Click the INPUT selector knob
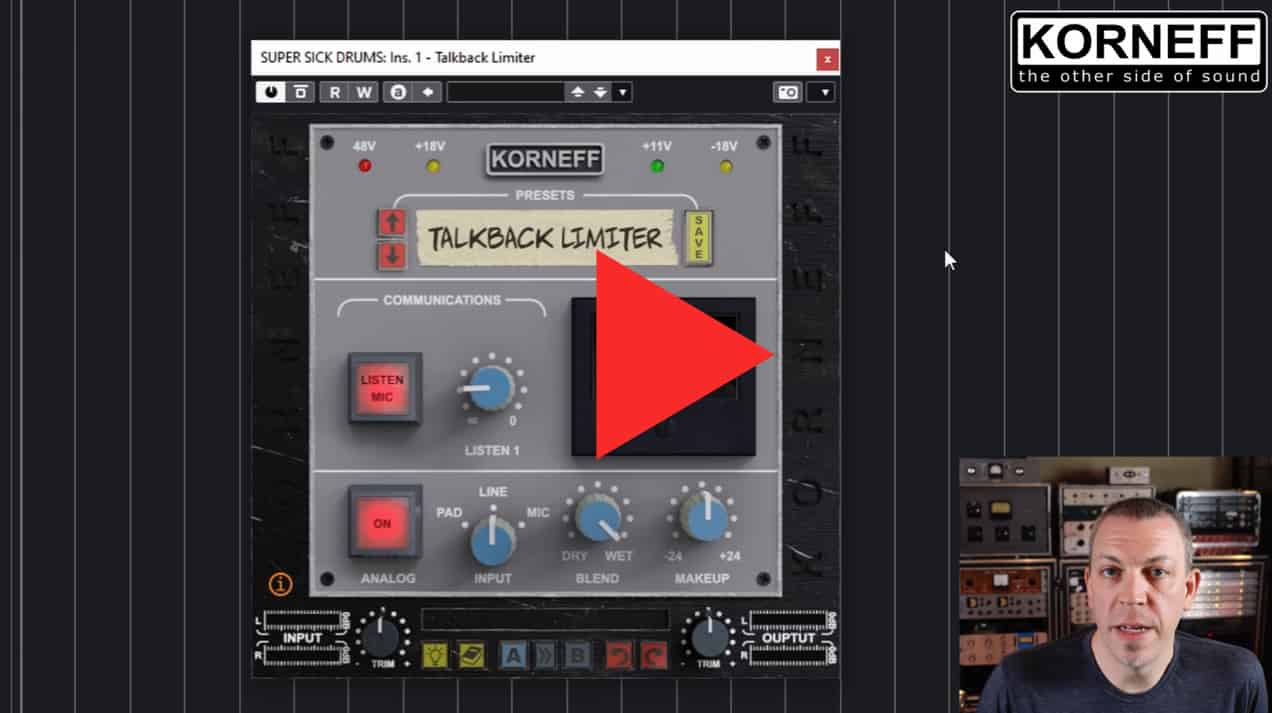The width and height of the screenshot is (1272, 713). 492,541
